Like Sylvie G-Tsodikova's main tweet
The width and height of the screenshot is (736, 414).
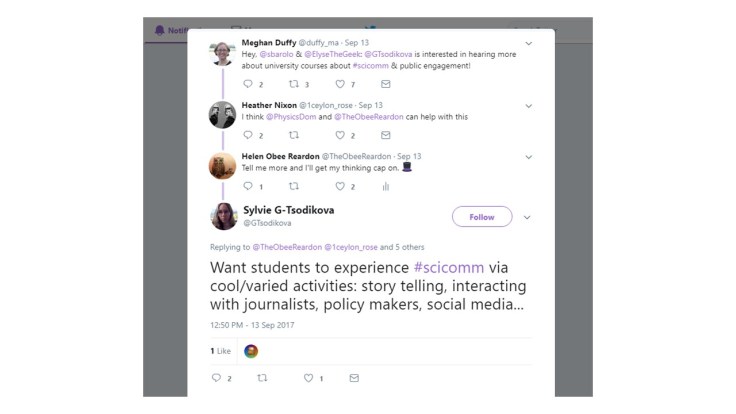[x=309, y=378]
